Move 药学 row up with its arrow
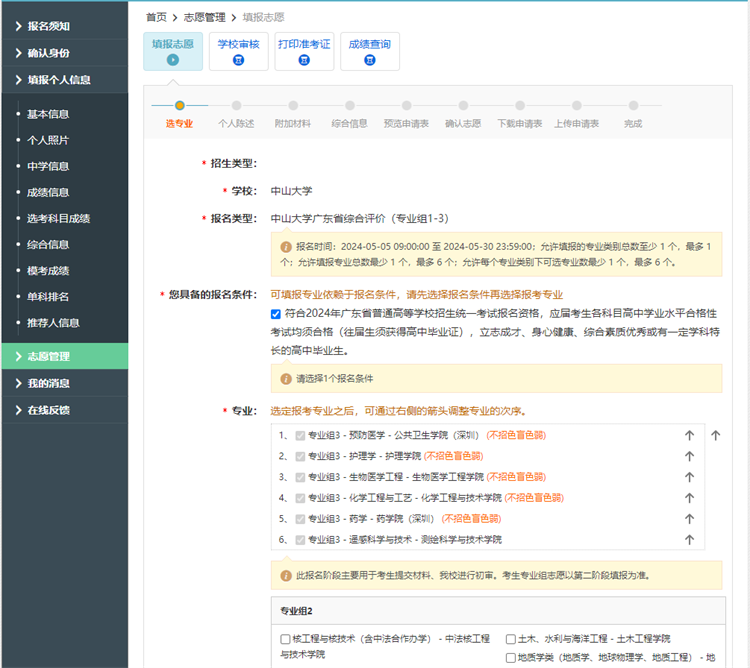750x668 pixels. pos(689,519)
